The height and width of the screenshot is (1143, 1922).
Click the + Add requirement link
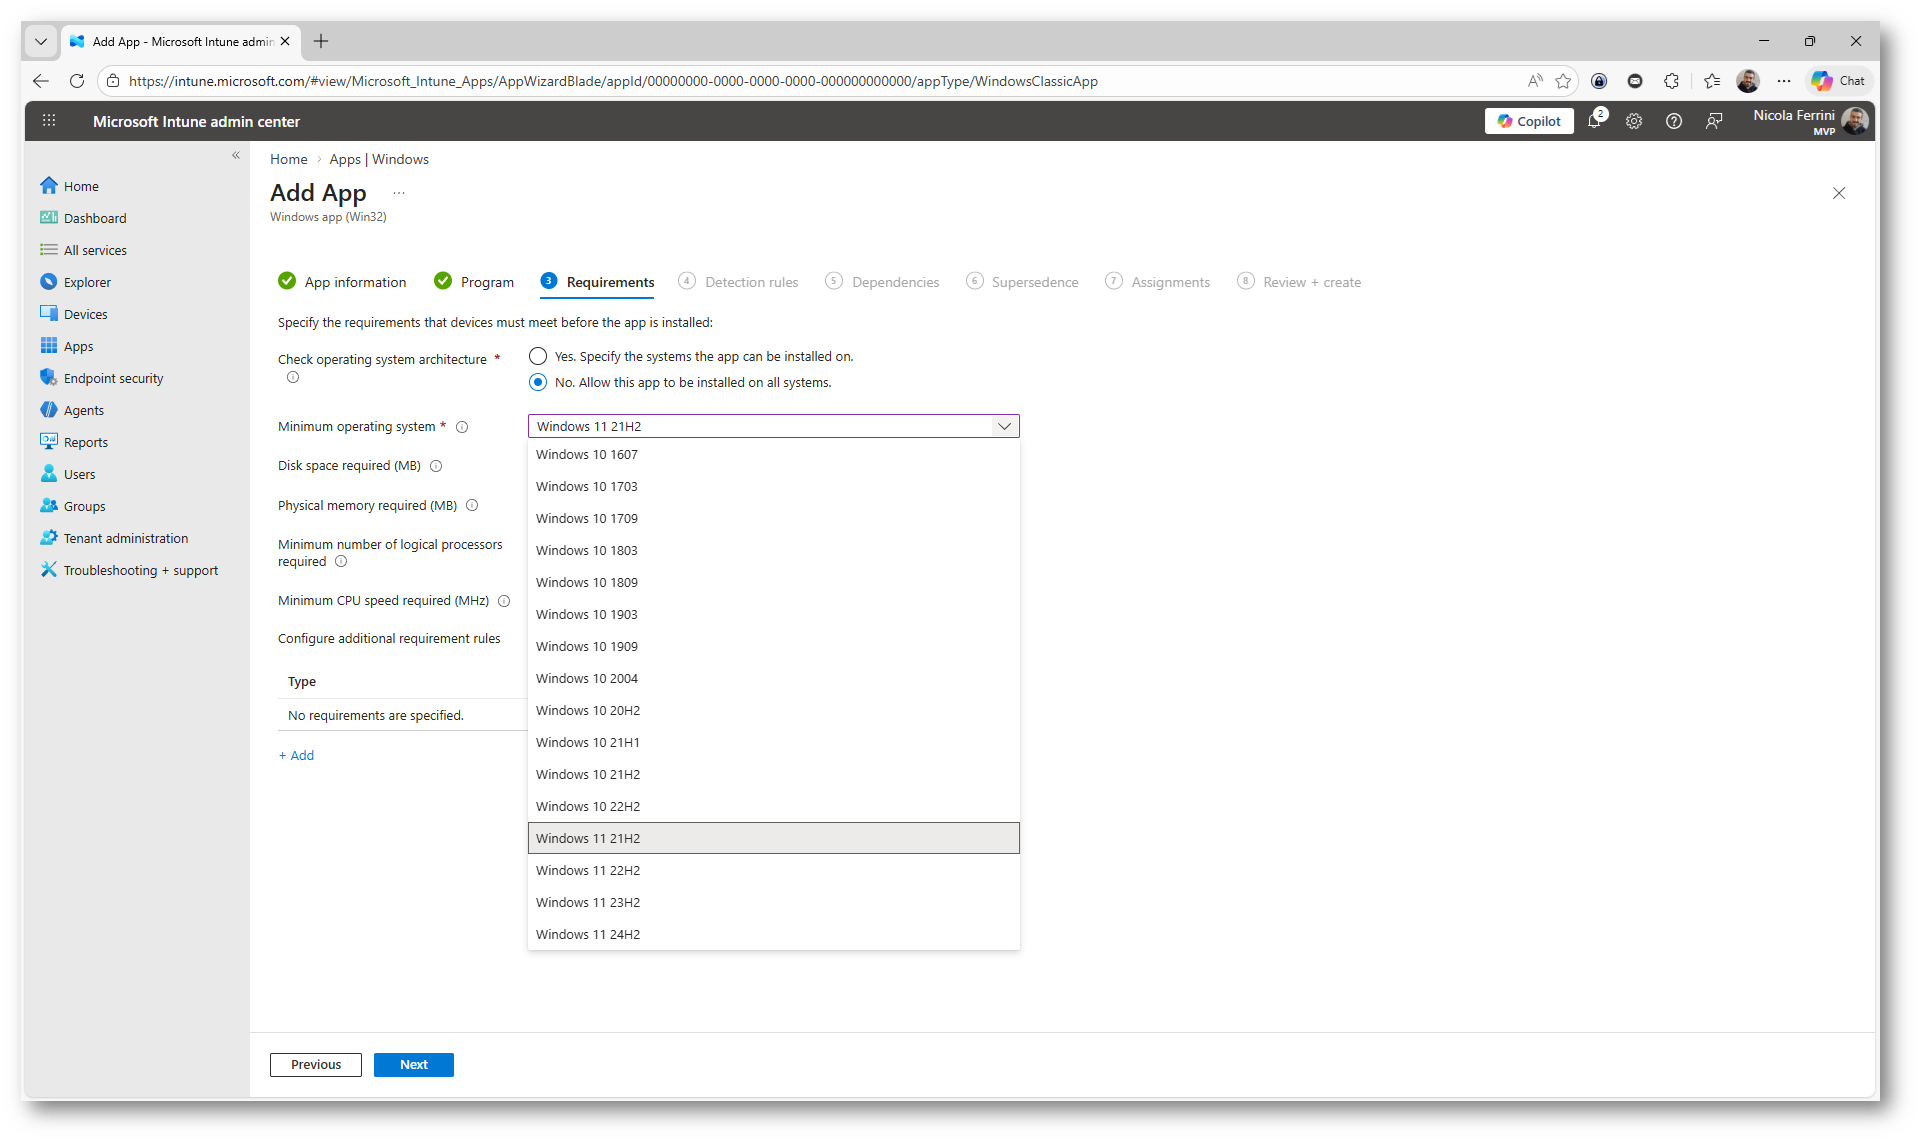click(x=297, y=755)
